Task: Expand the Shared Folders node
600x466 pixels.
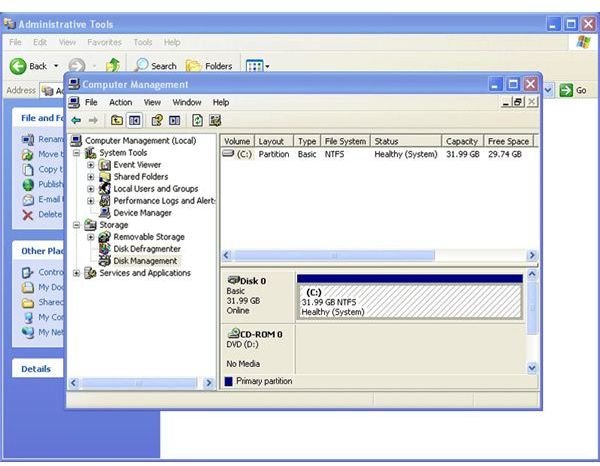Action: pos(91,177)
